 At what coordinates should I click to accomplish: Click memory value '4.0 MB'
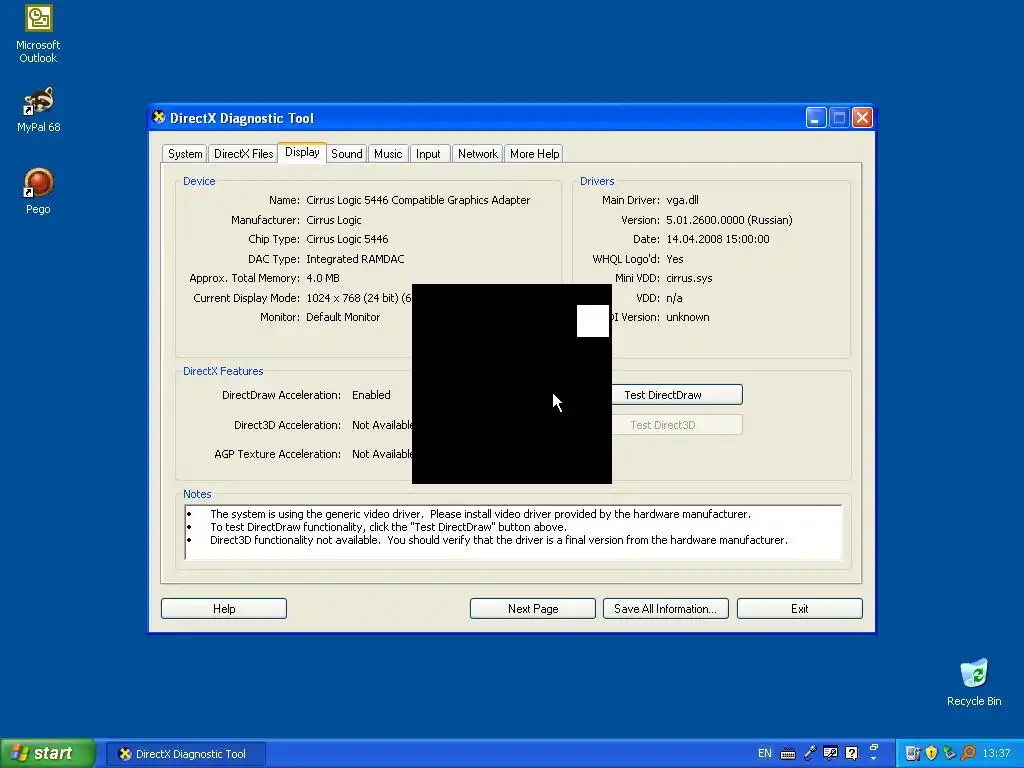click(x=323, y=278)
